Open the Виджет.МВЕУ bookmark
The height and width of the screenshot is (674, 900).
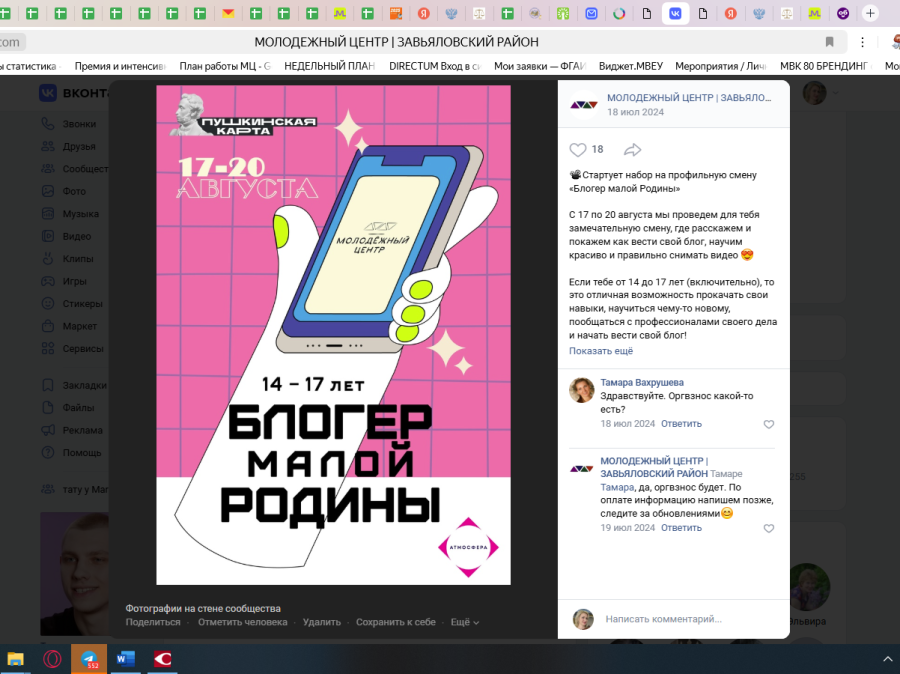tap(631, 66)
